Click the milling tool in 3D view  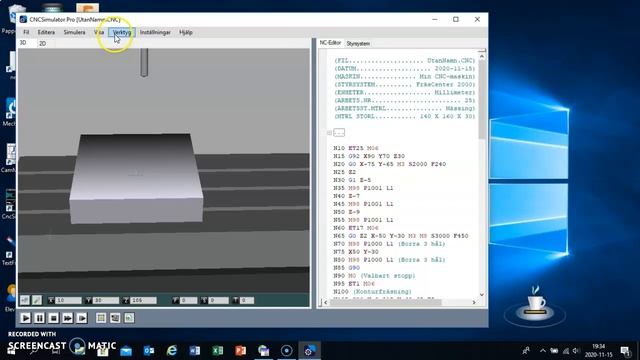click(x=144, y=62)
